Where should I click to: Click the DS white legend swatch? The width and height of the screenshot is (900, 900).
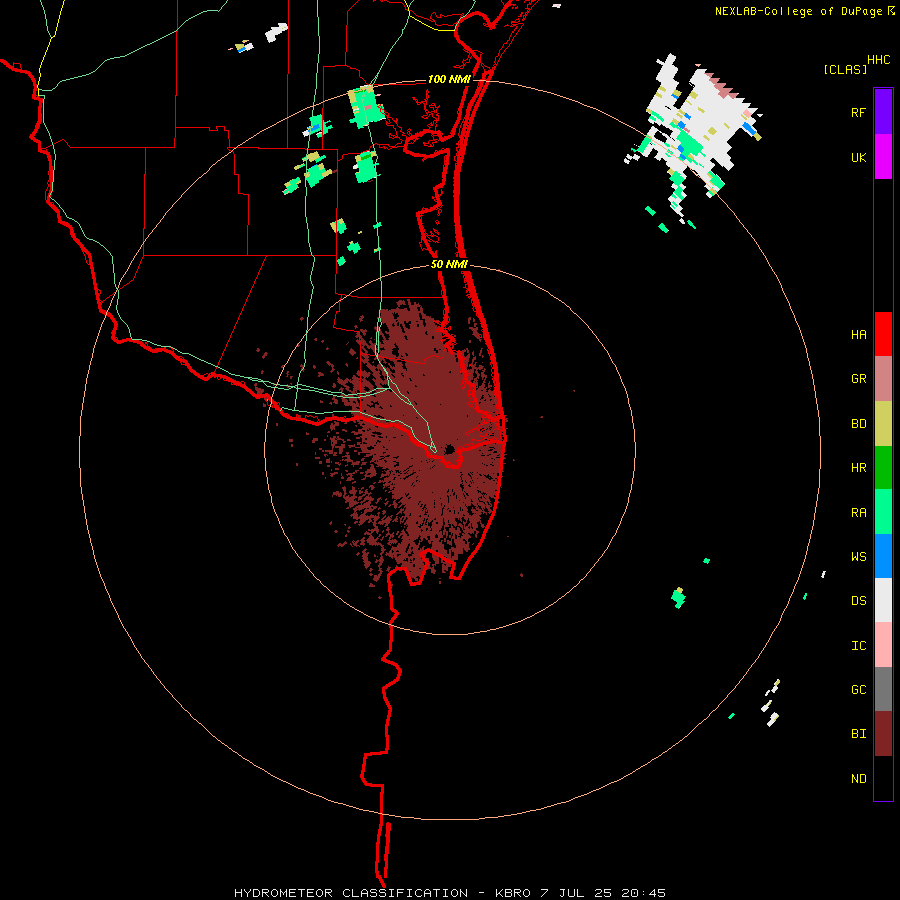pyautogui.click(x=883, y=600)
